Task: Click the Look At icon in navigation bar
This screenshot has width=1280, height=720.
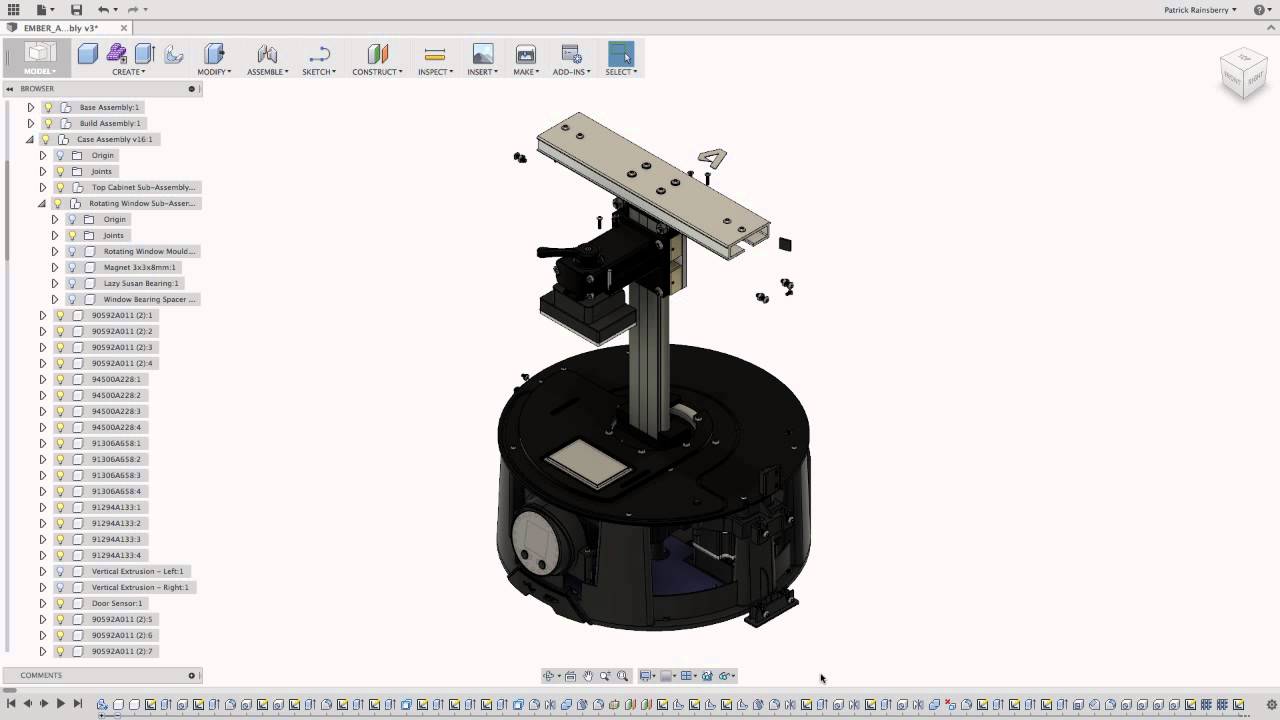Action: (570, 676)
